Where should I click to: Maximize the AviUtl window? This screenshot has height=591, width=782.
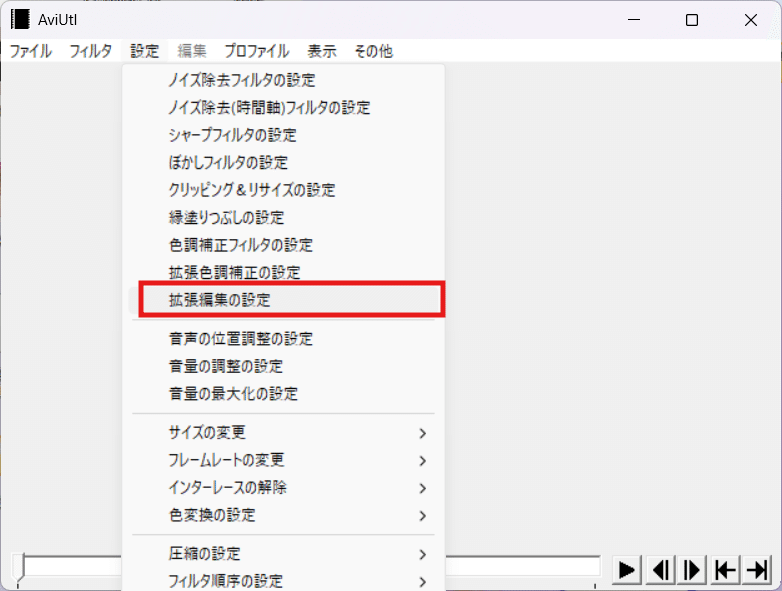coord(692,20)
